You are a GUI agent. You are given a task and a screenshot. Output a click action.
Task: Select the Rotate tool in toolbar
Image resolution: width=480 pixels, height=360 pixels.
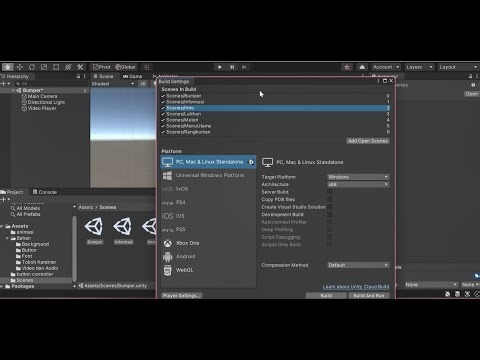click(32, 67)
